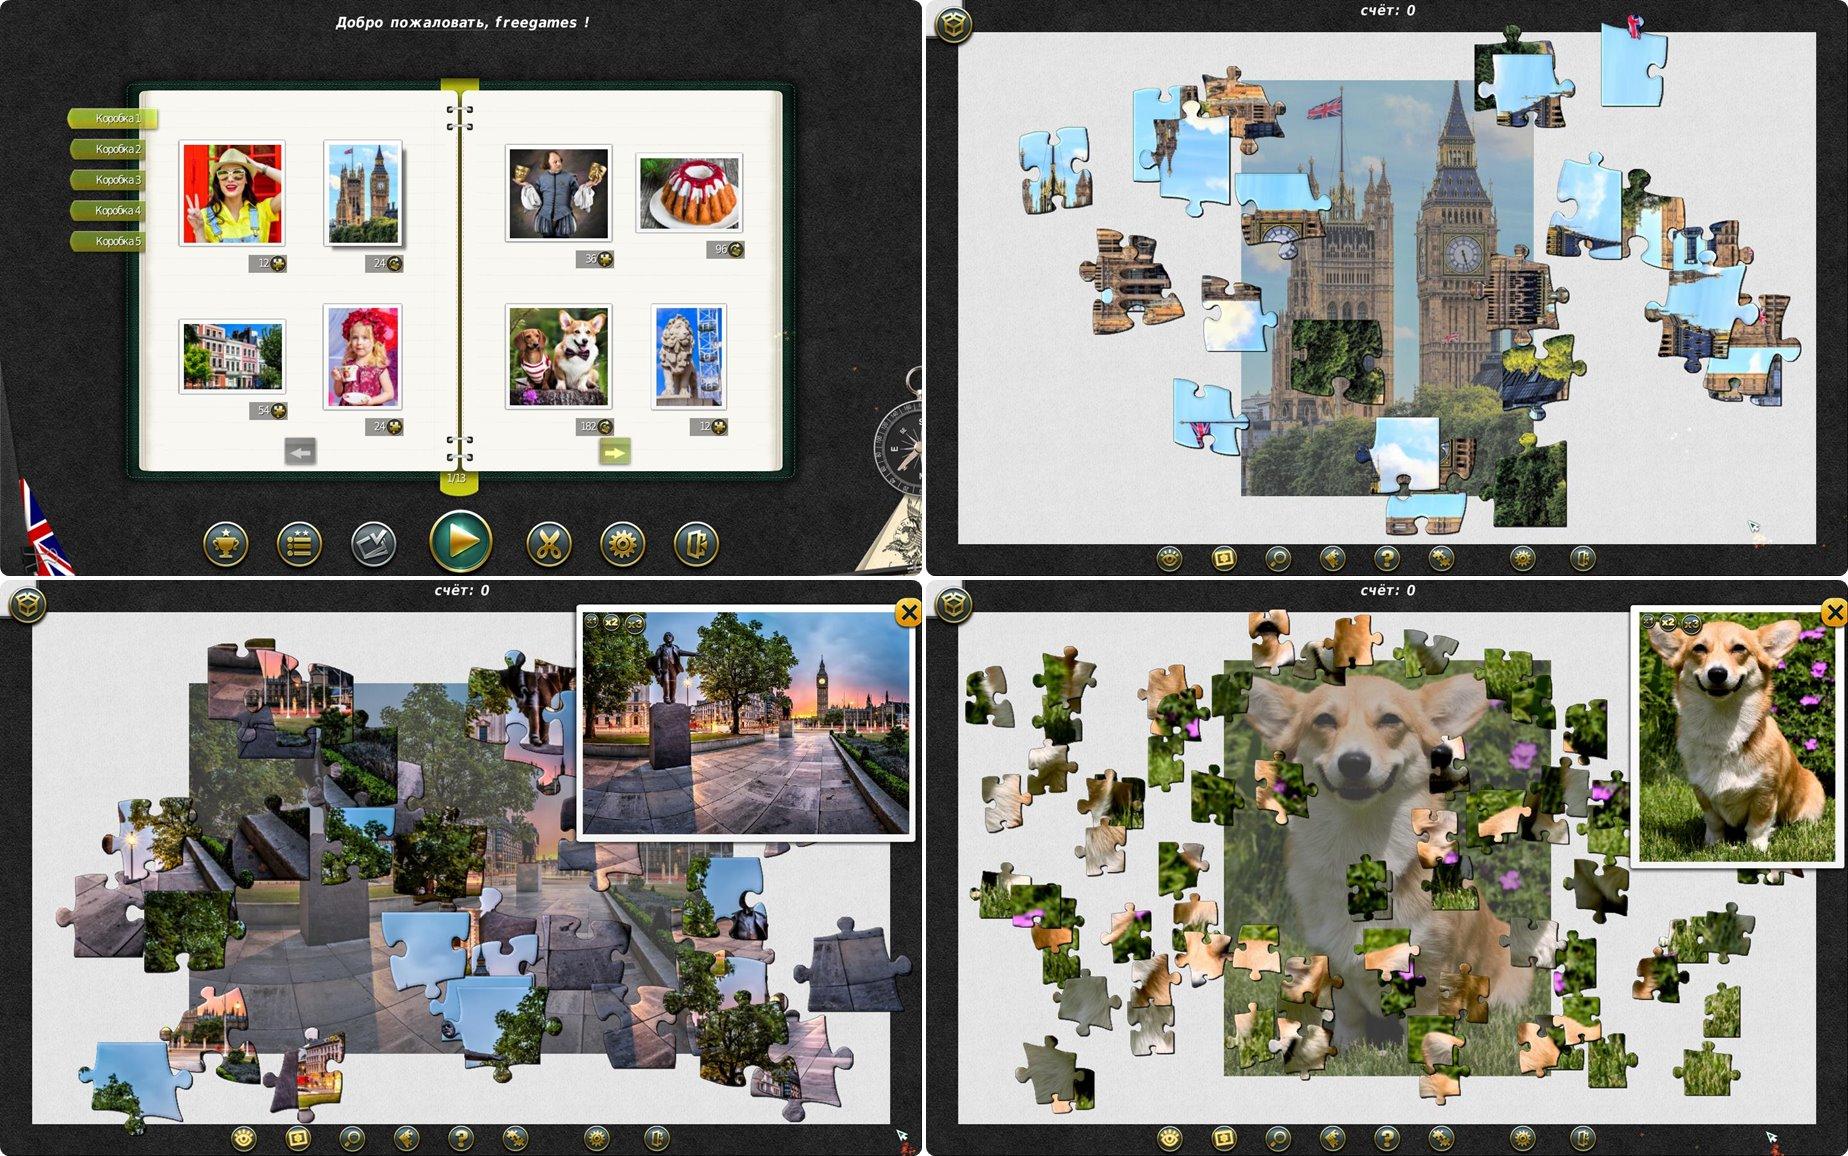Select the Коробка 1 tab
The image size is (1848, 1156).
coord(112,118)
